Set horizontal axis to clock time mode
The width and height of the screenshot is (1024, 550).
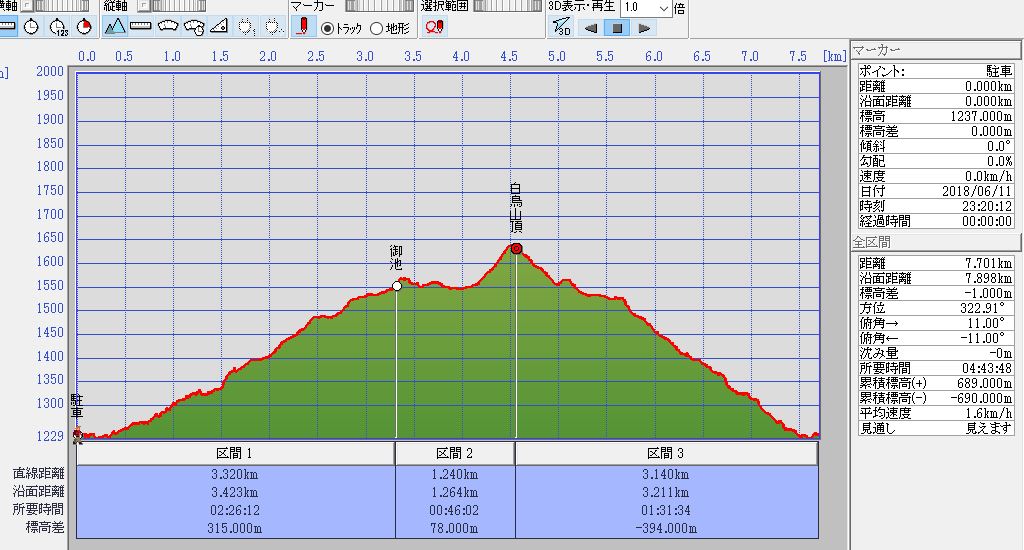click(31, 27)
